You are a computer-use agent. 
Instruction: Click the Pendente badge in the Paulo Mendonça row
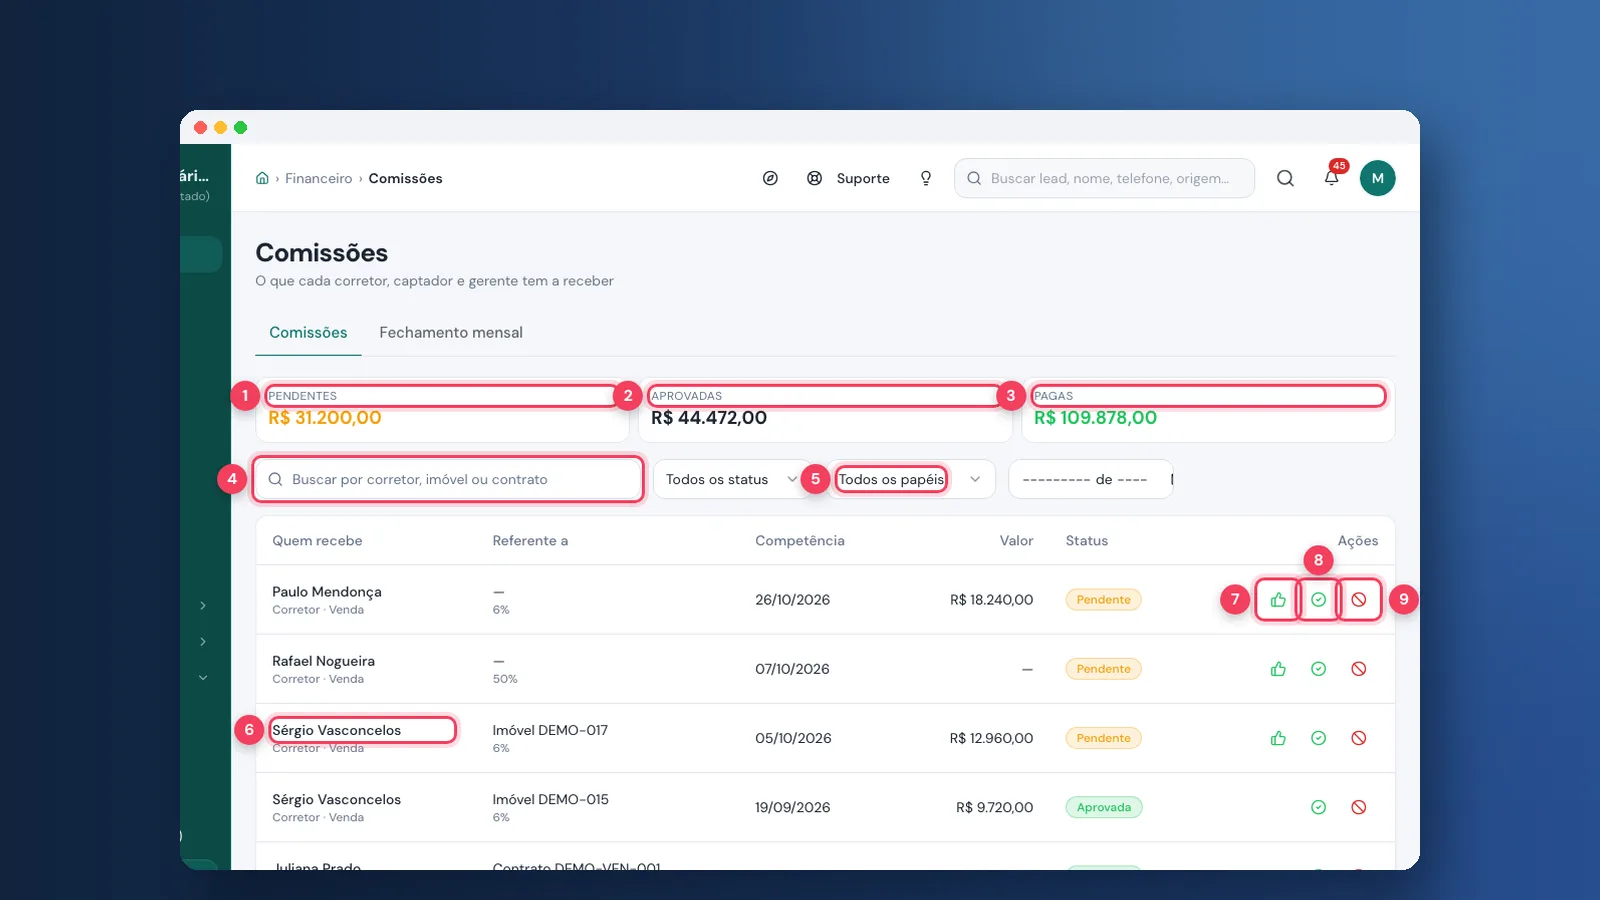(1103, 600)
